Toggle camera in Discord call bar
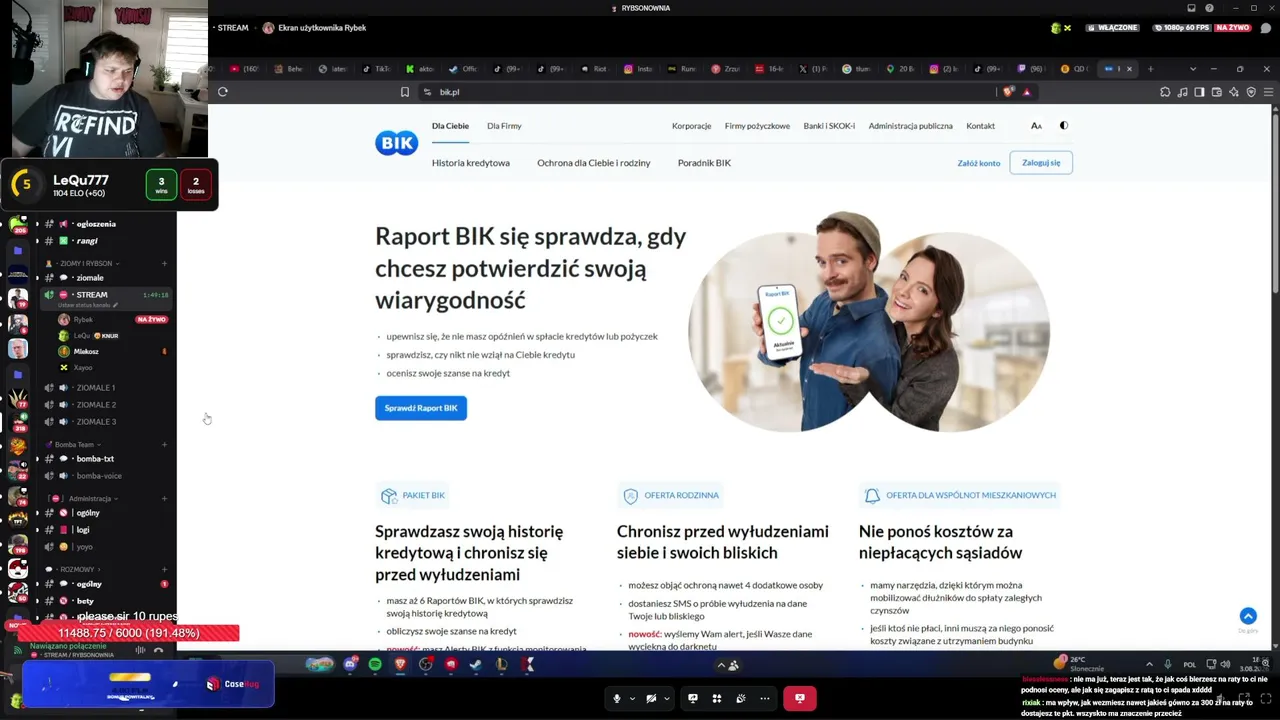 651,698
